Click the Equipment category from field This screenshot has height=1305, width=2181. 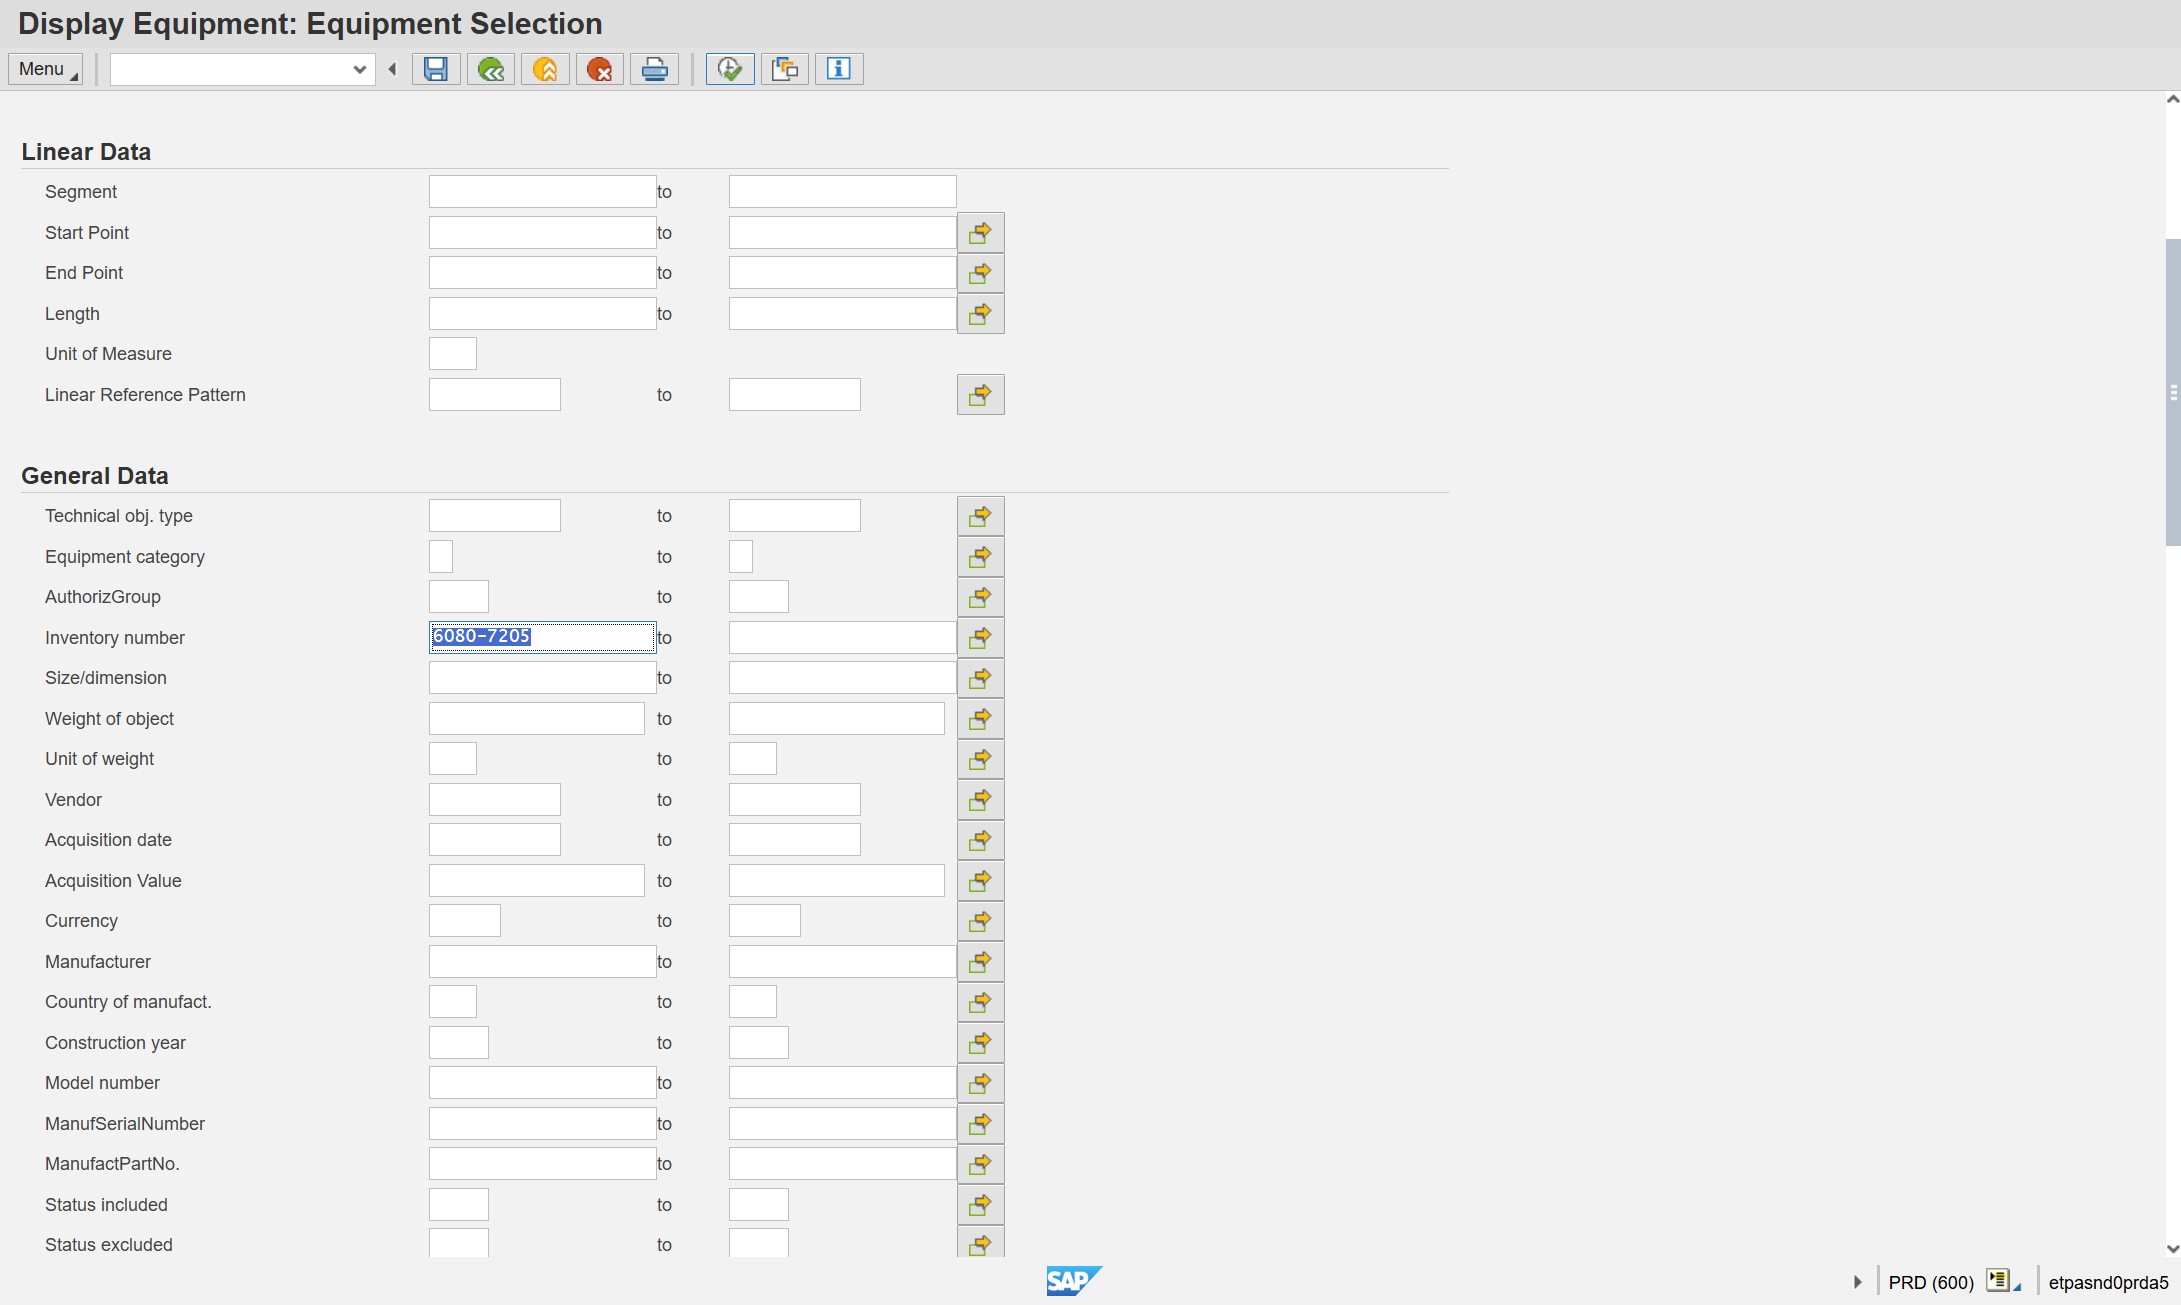[x=441, y=557]
